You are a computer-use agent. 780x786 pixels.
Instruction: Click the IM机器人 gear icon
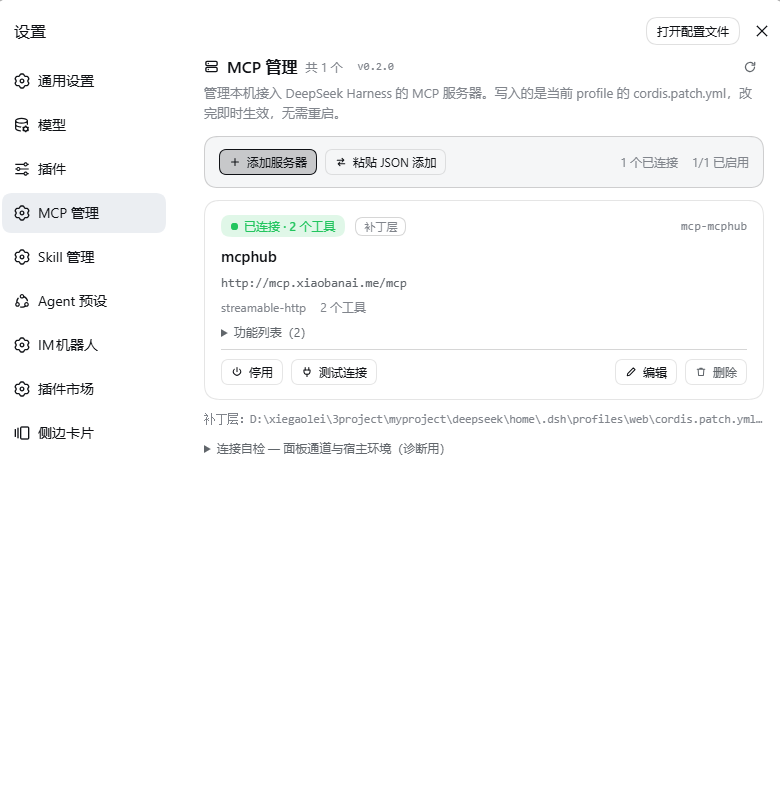[22, 345]
